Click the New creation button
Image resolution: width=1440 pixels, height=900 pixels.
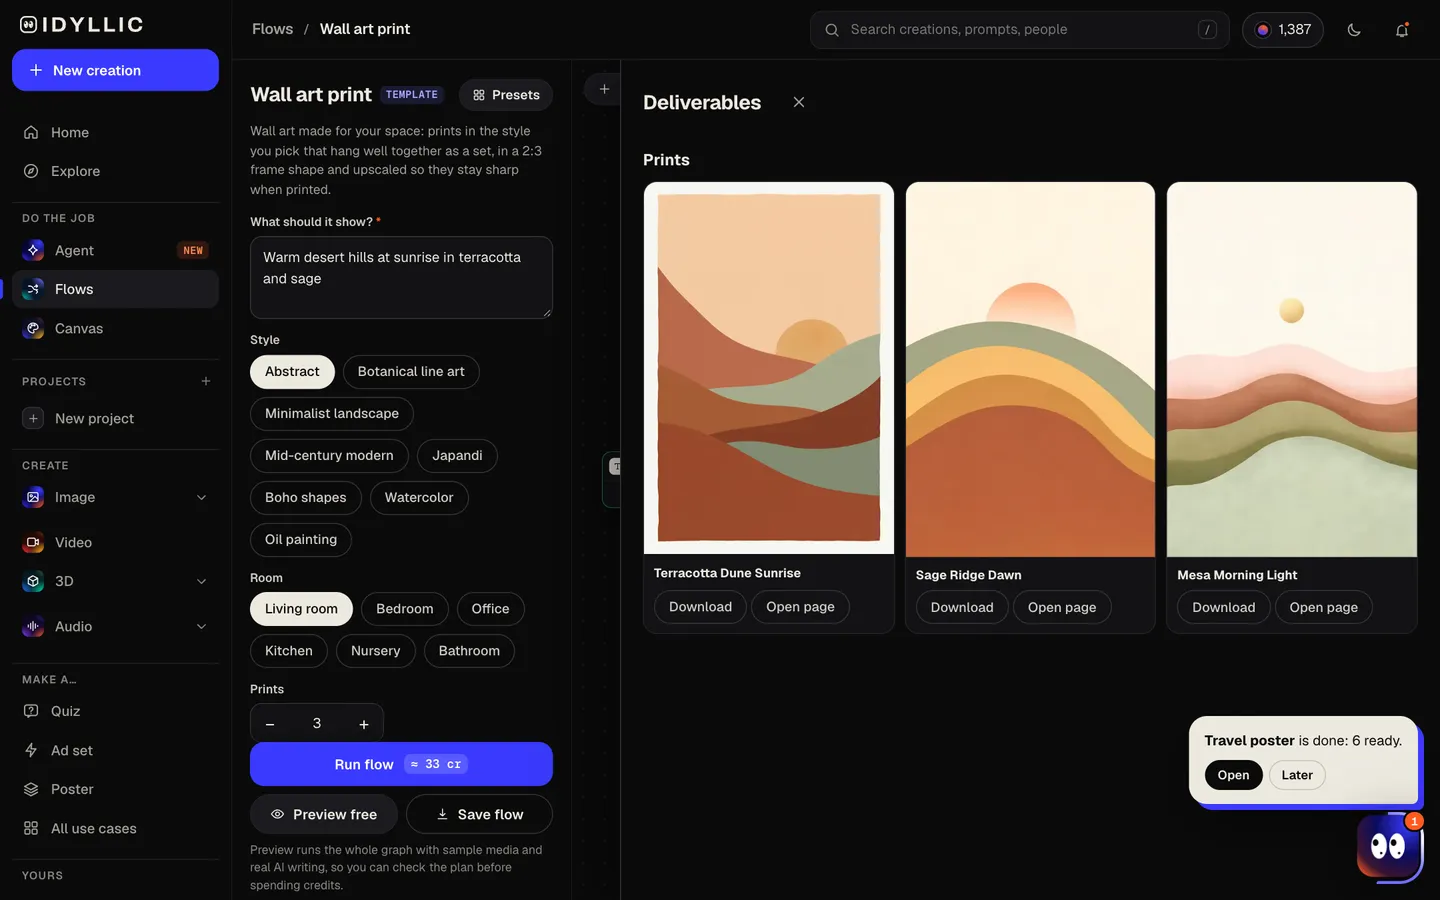coord(115,70)
